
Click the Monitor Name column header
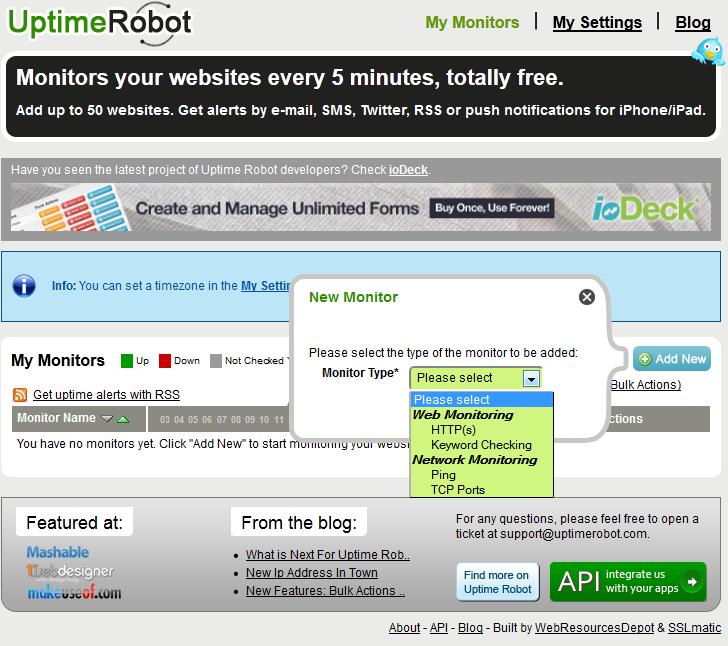pos(79,418)
